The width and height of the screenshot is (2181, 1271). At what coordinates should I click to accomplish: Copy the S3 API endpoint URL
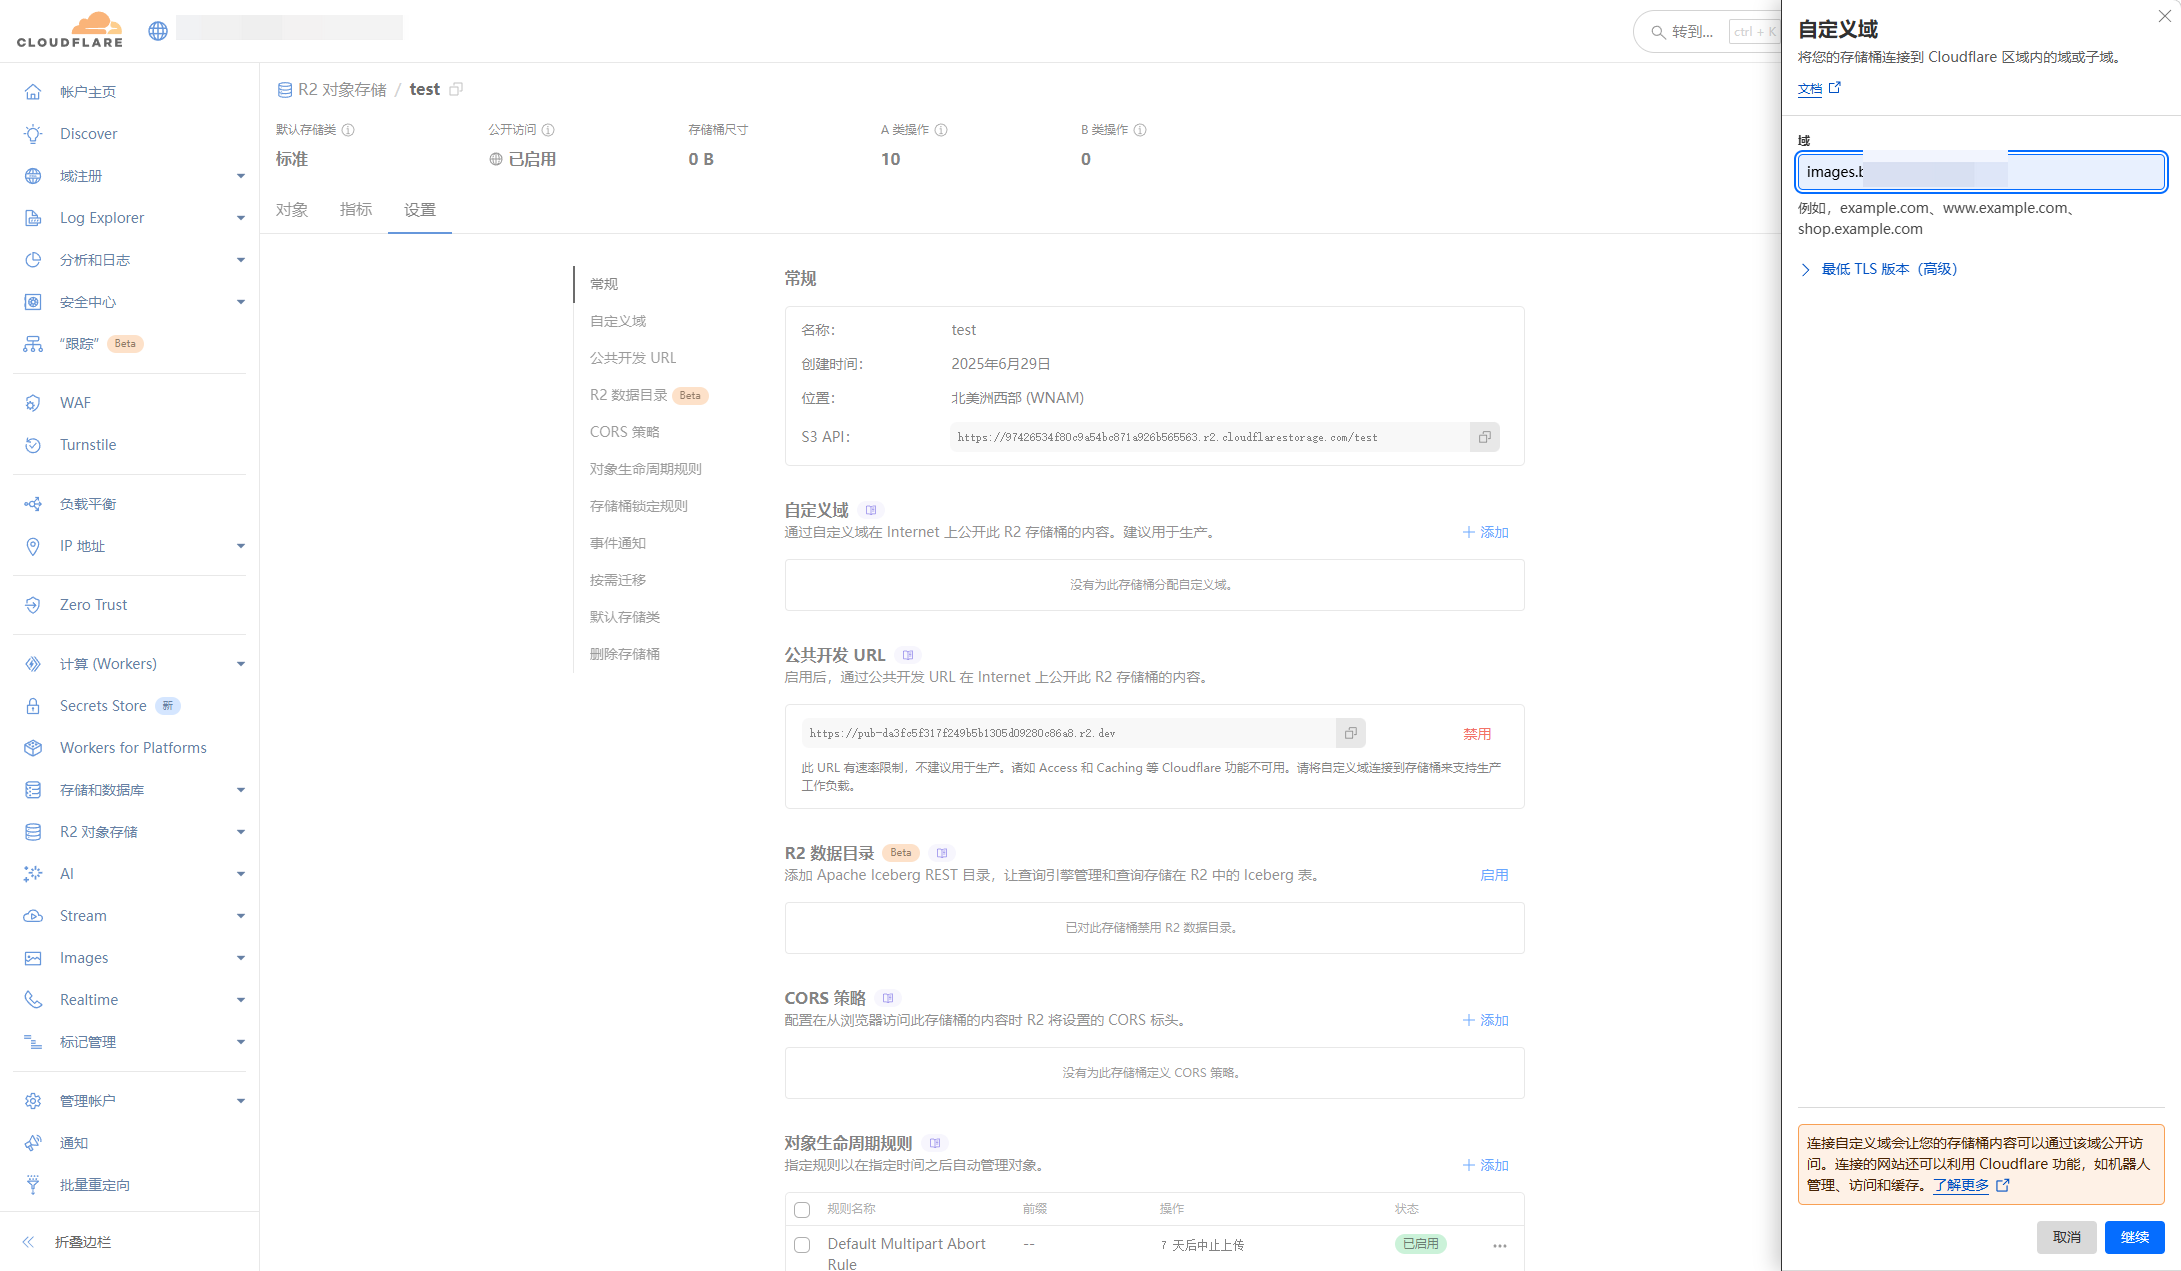pyautogui.click(x=1484, y=437)
